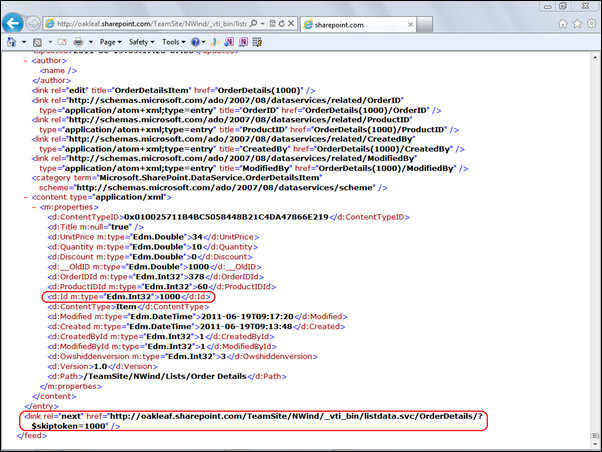Screen dimensions: 602x452
Task: Select the sharepoint.com tab
Action: pyautogui.click(x=358, y=25)
